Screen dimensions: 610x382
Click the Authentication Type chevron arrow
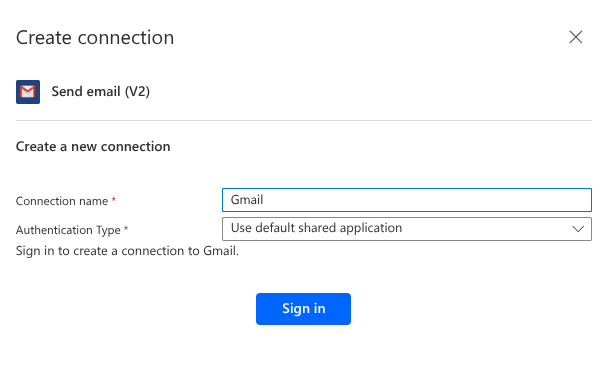(578, 229)
